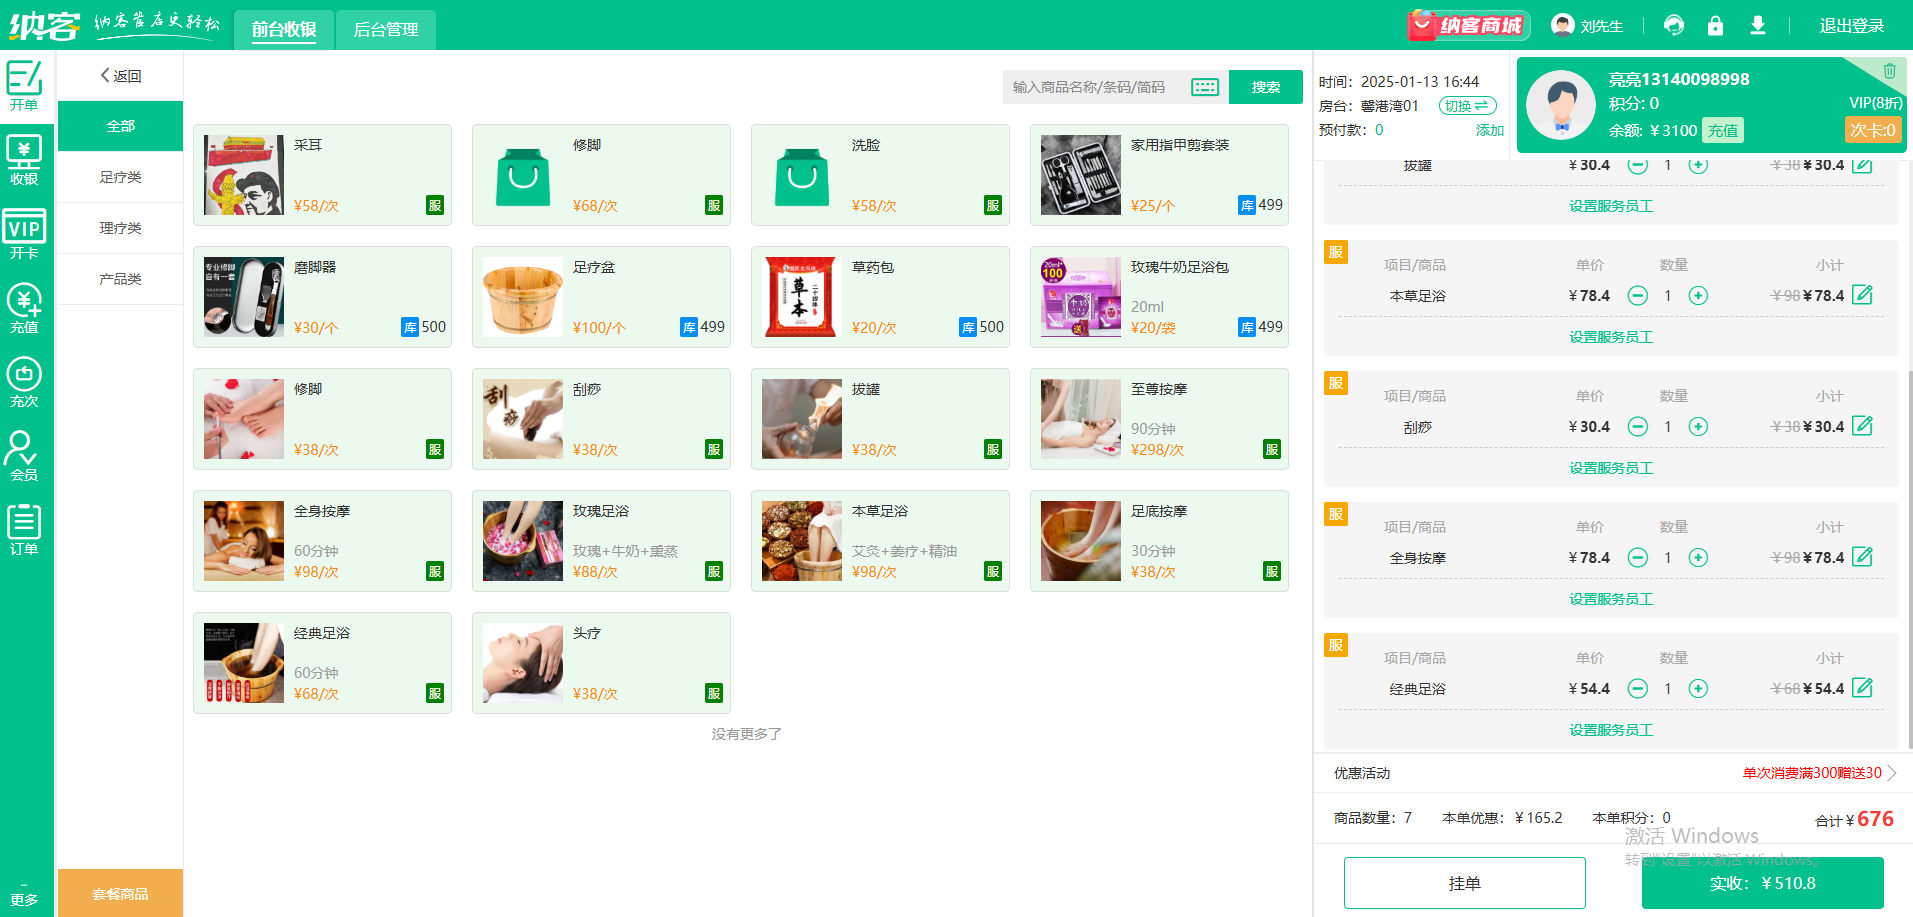Screen dimensions: 1913x917
Task: Click the keyboard icon in search box
Action: point(1205,87)
